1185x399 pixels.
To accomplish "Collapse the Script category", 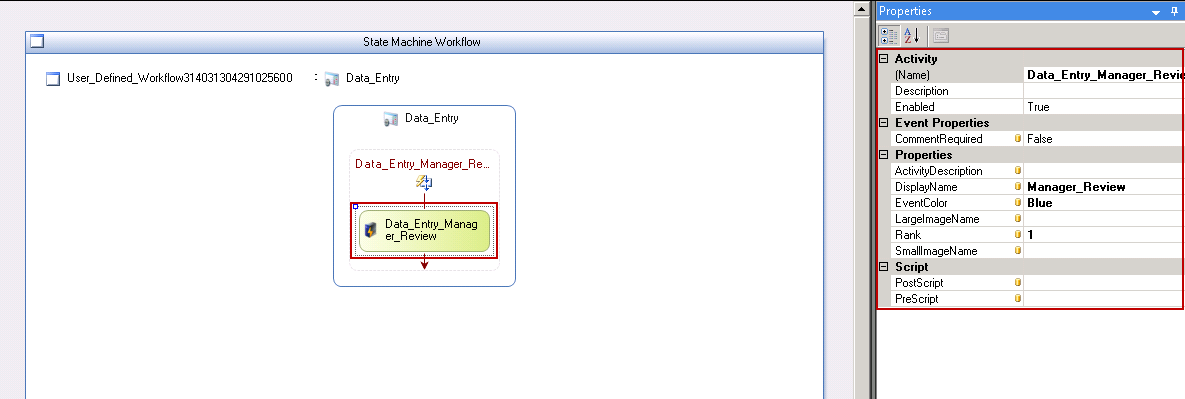I will coord(883,267).
